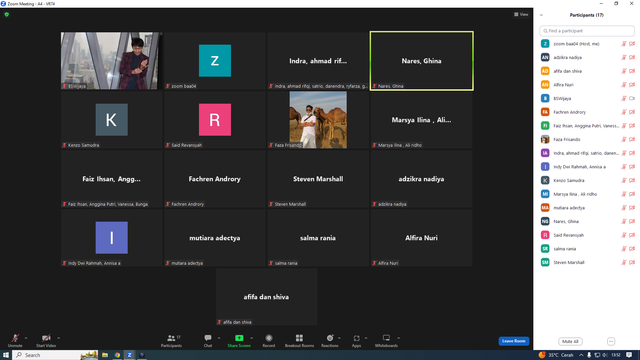Viewport: 640px width, 360px height.
Task: Click the afifa dan shiva video tile
Action: click(267, 297)
